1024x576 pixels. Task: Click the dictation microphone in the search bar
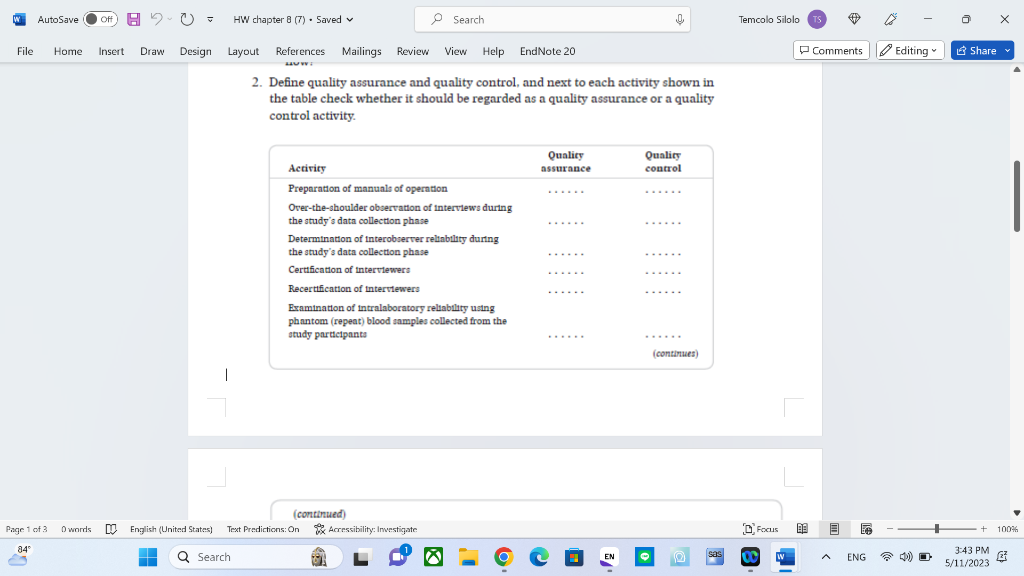pos(679,19)
